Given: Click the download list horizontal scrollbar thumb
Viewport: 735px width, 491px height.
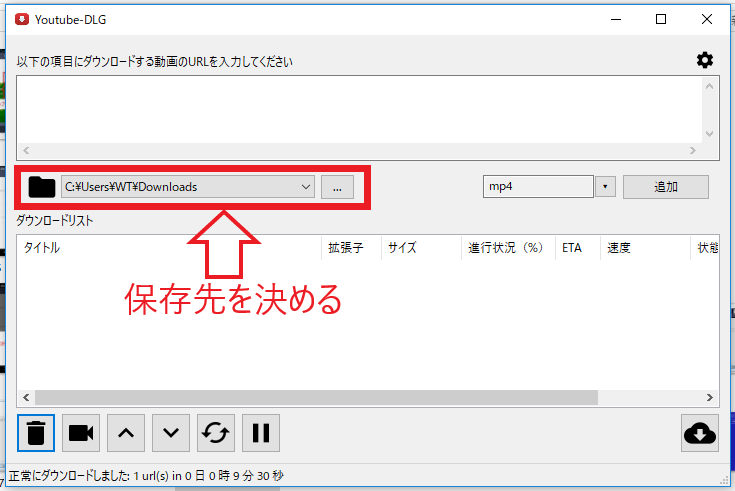Looking at the screenshot, I should [x=316, y=397].
